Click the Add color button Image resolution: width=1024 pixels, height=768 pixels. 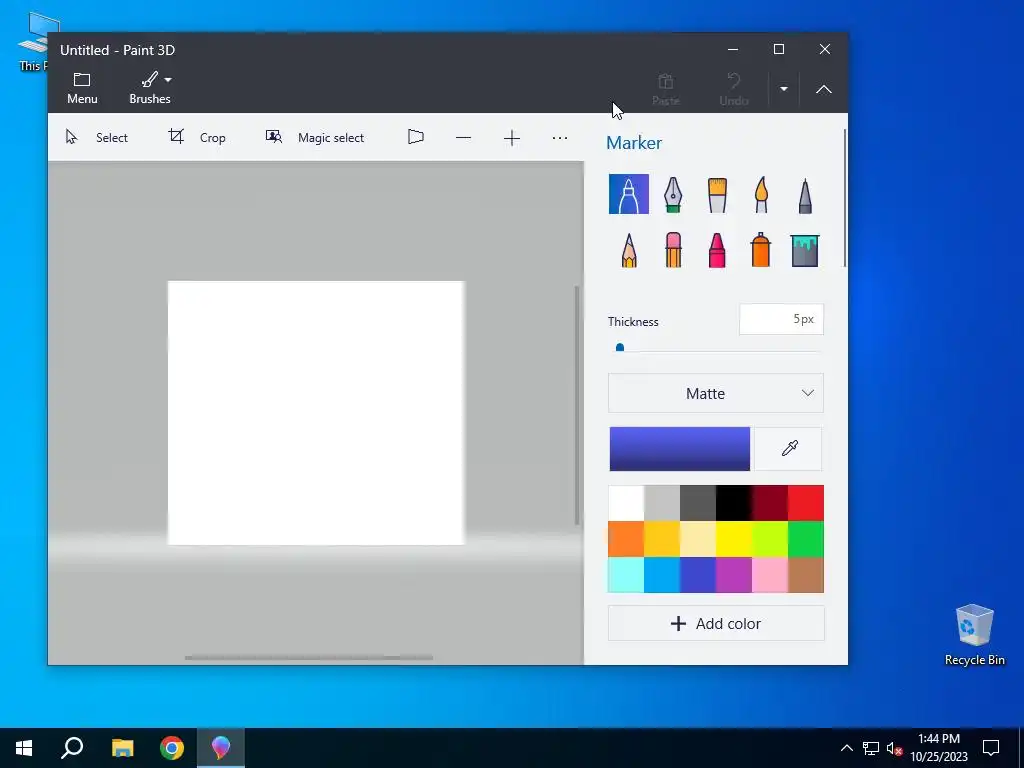716,624
